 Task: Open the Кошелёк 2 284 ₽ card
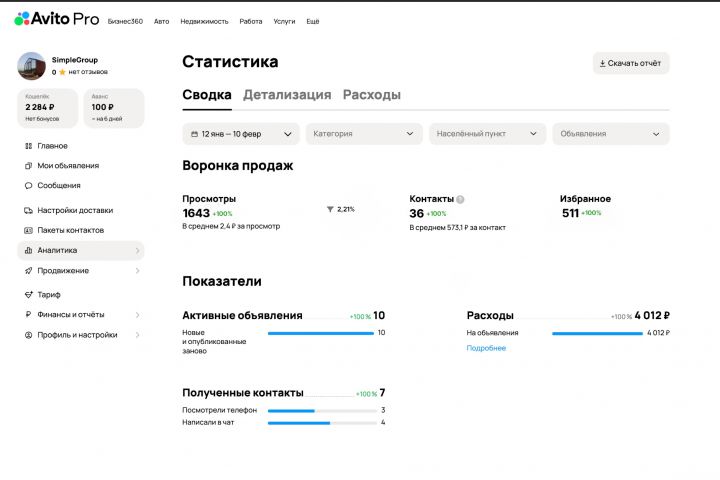click(x=48, y=108)
